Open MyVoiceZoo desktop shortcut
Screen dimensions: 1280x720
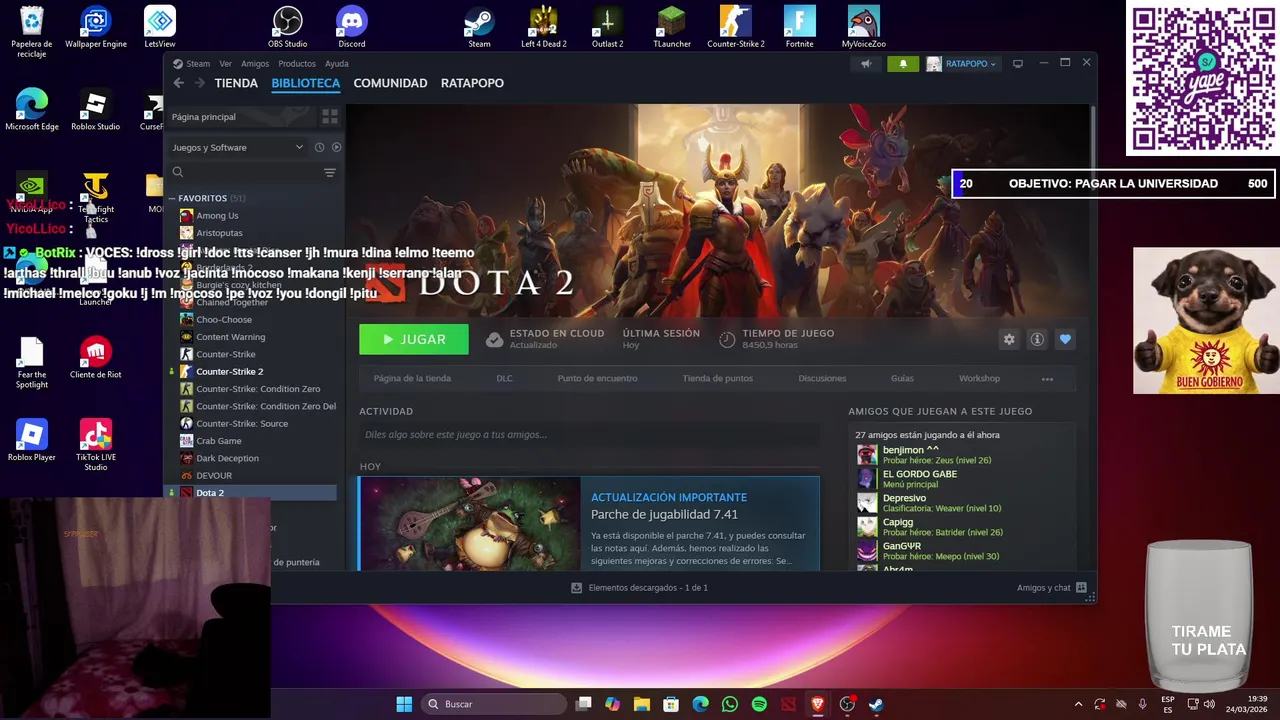click(863, 27)
